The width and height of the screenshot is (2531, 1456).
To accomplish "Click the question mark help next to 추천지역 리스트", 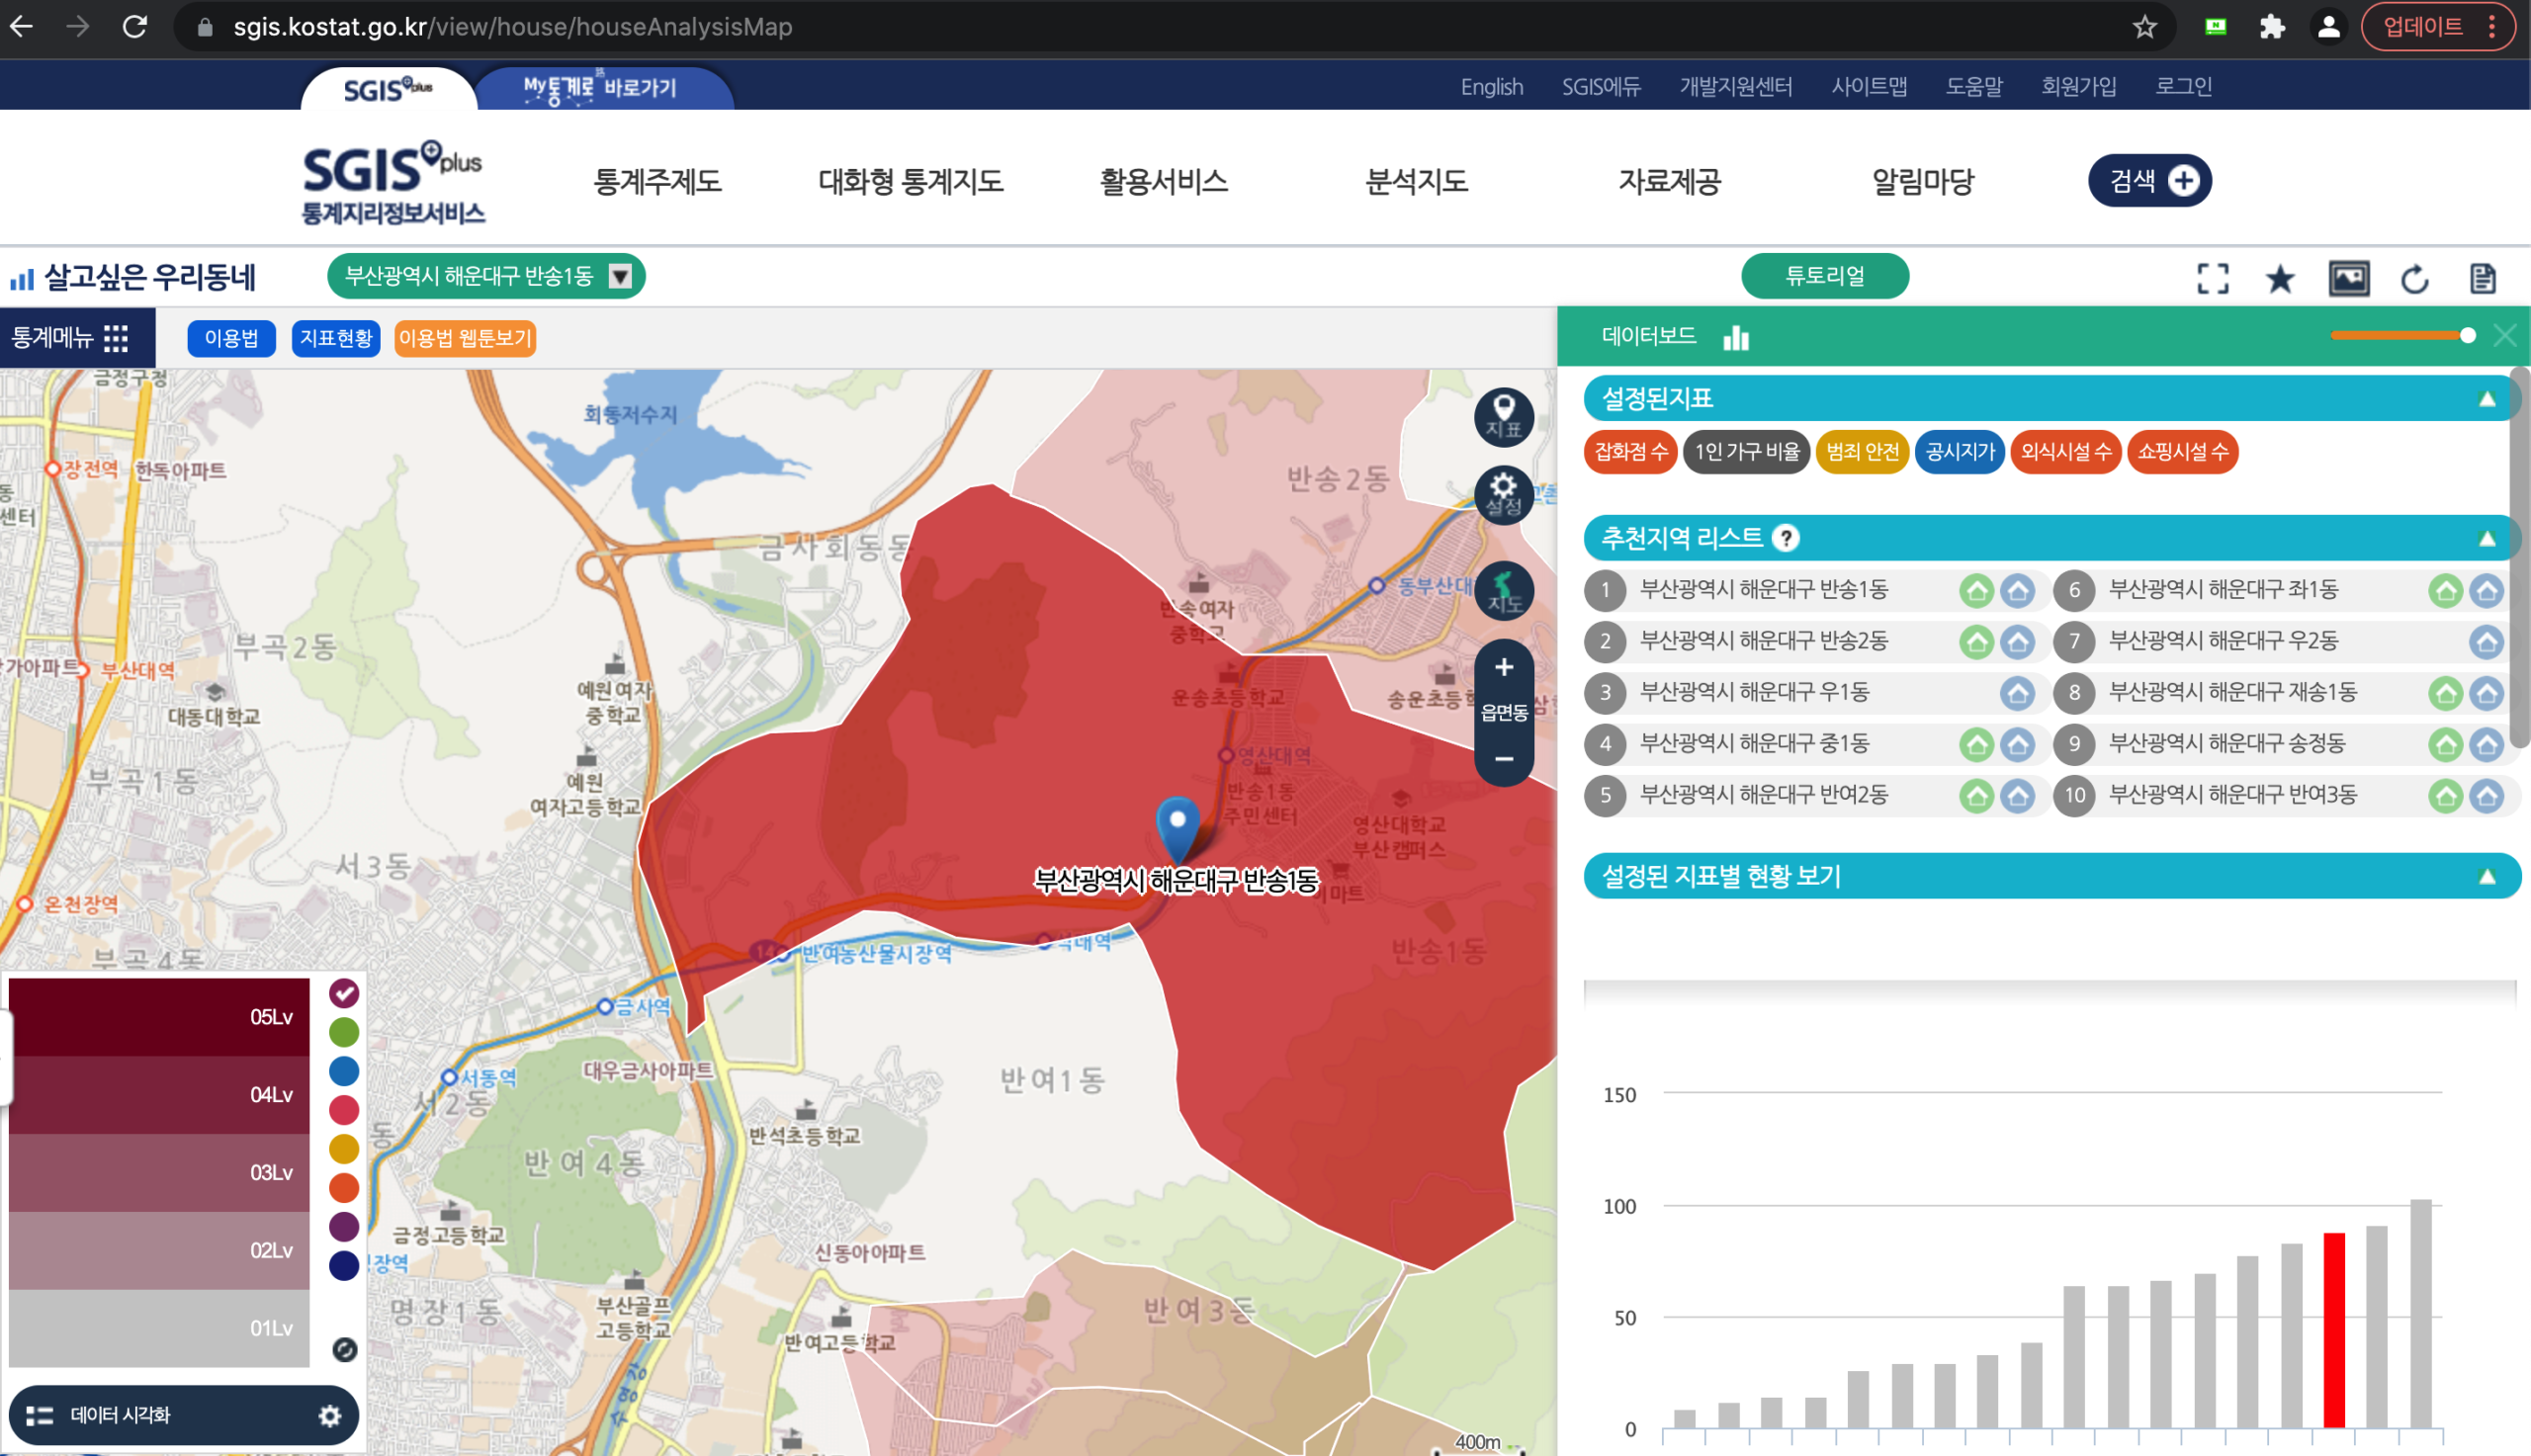I will point(1785,538).
